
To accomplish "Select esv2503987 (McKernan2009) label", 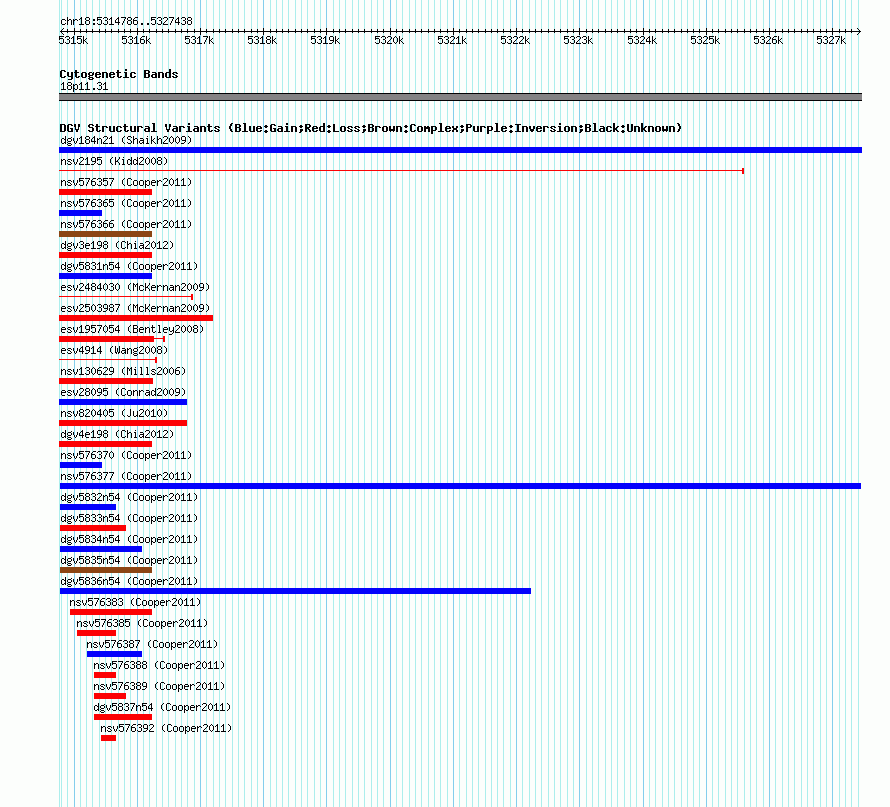I will (x=135, y=308).
